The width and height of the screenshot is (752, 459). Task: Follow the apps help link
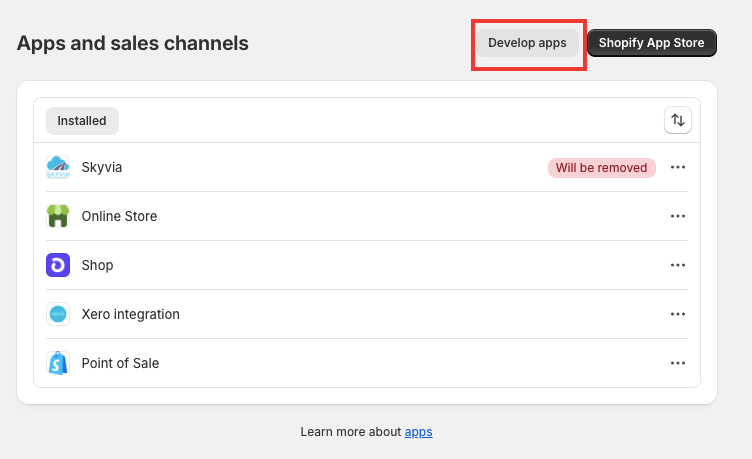pos(418,432)
